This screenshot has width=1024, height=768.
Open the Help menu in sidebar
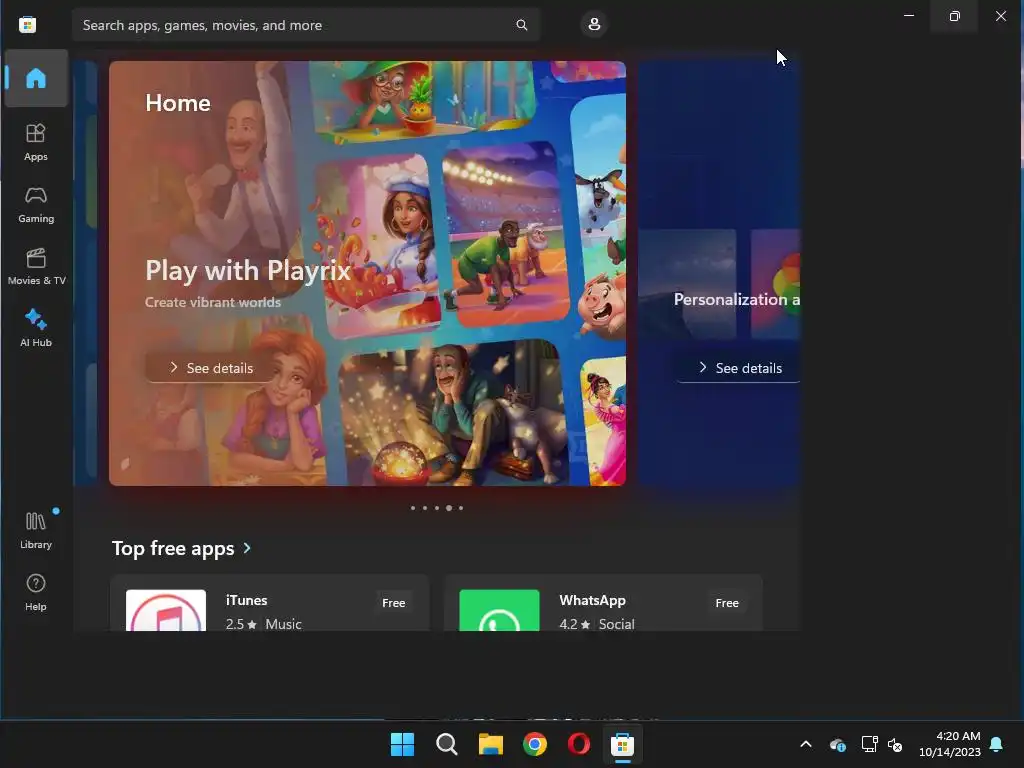click(x=36, y=592)
